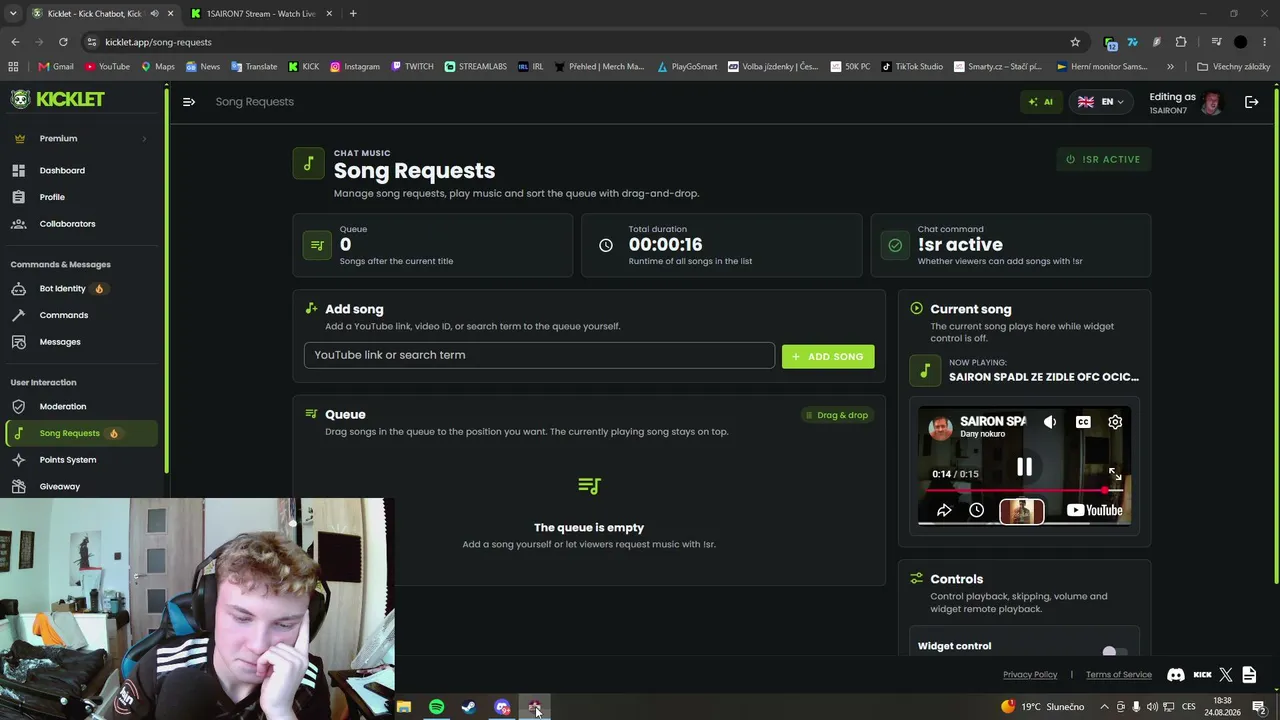Image resolution: width=1280 pixels, height=720 pixels.
Task: Click the 7TV extension icon
Action: [1132, 42]
